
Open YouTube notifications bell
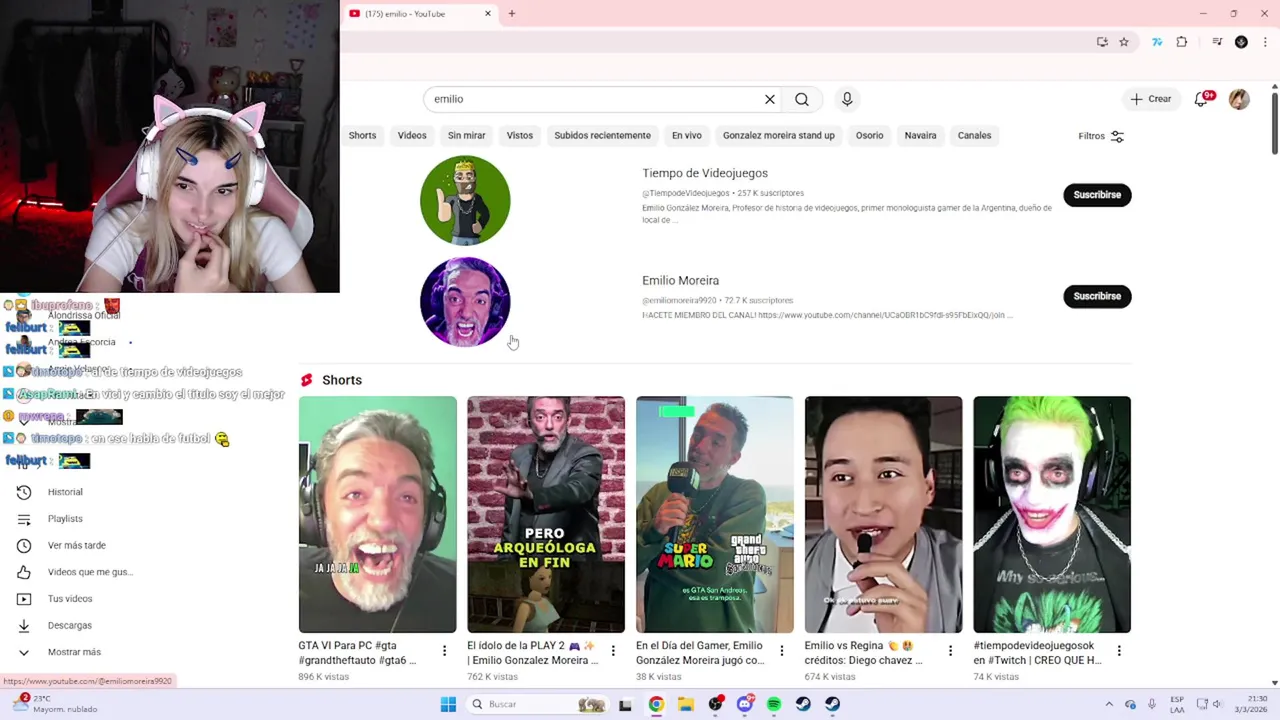point(1202,99)
